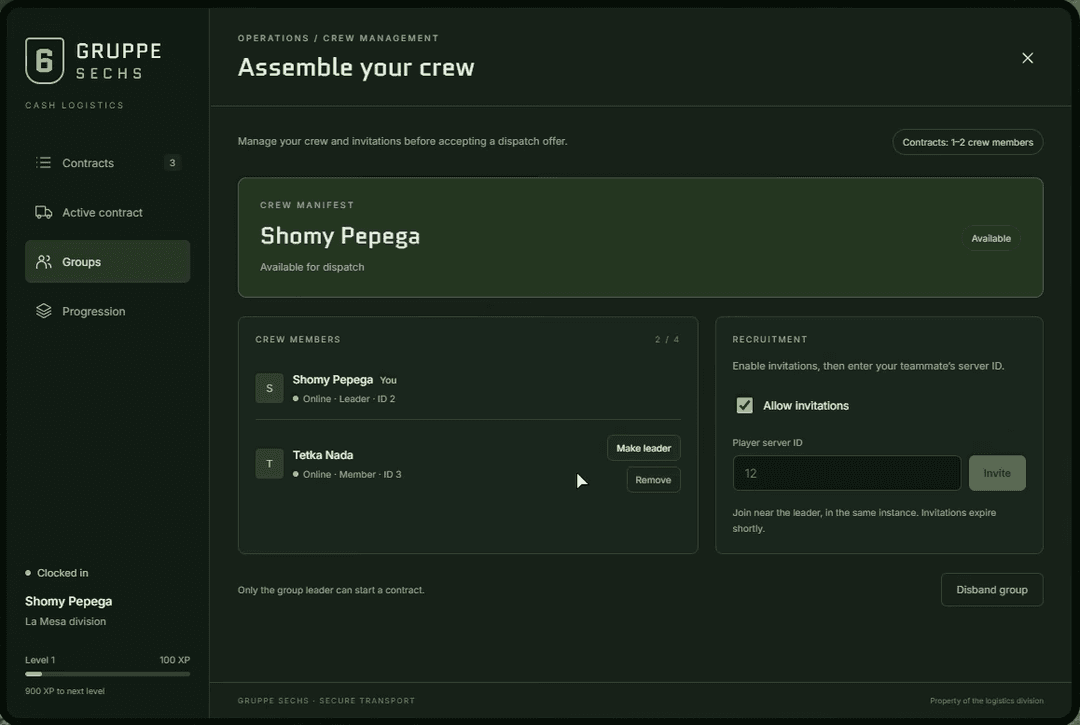Click the Invite button
The height and width of the screenshot is (725, 1080).
click(997, 473)
